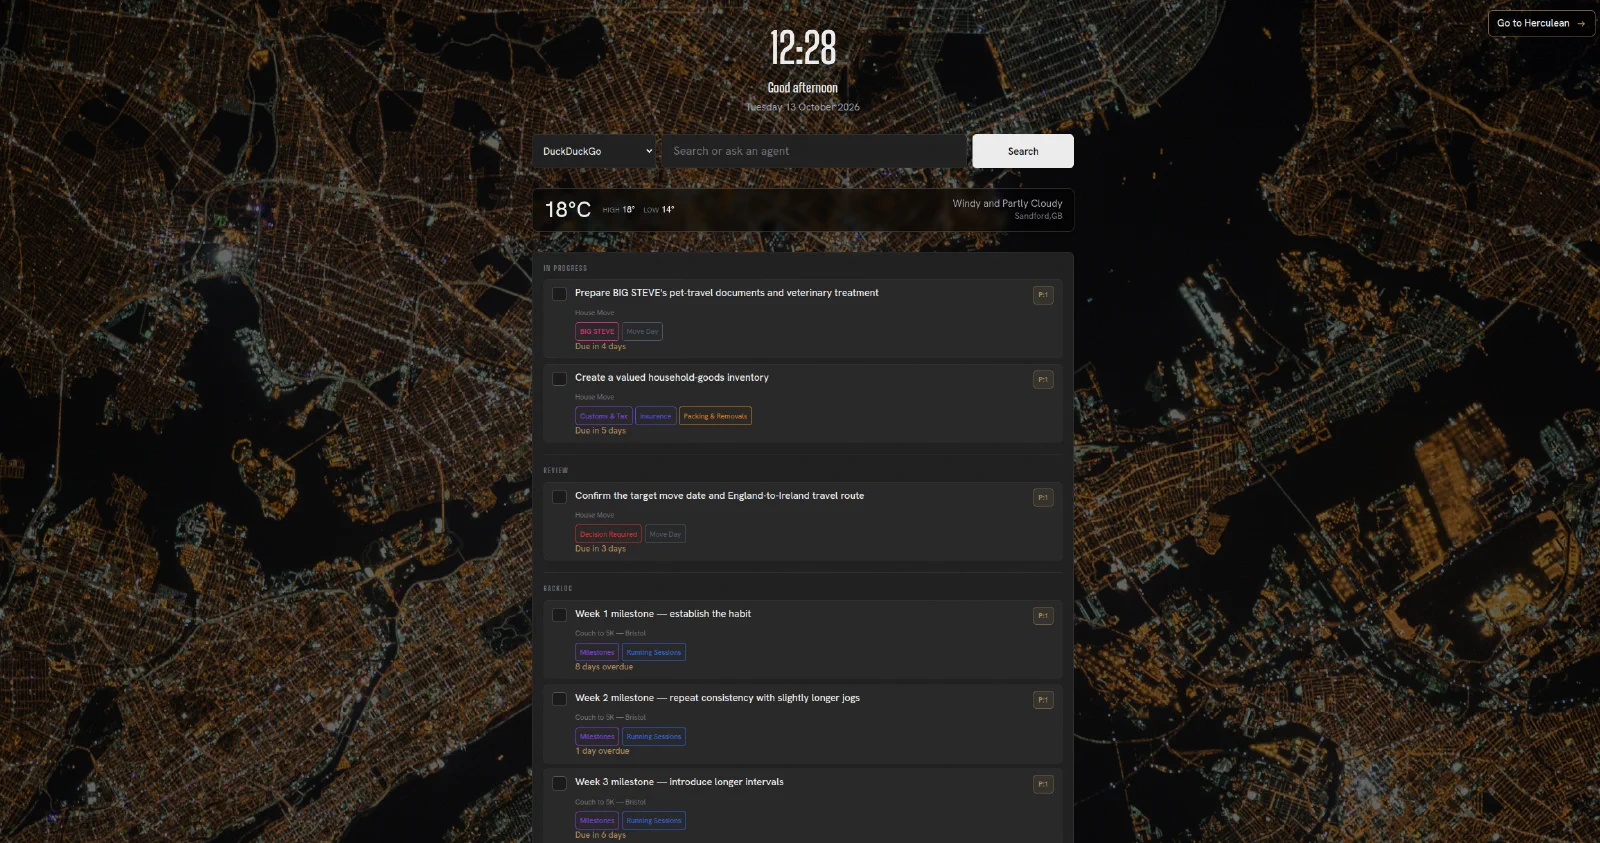Click the 'Due in 5 days' label

(x=600, y=431)
